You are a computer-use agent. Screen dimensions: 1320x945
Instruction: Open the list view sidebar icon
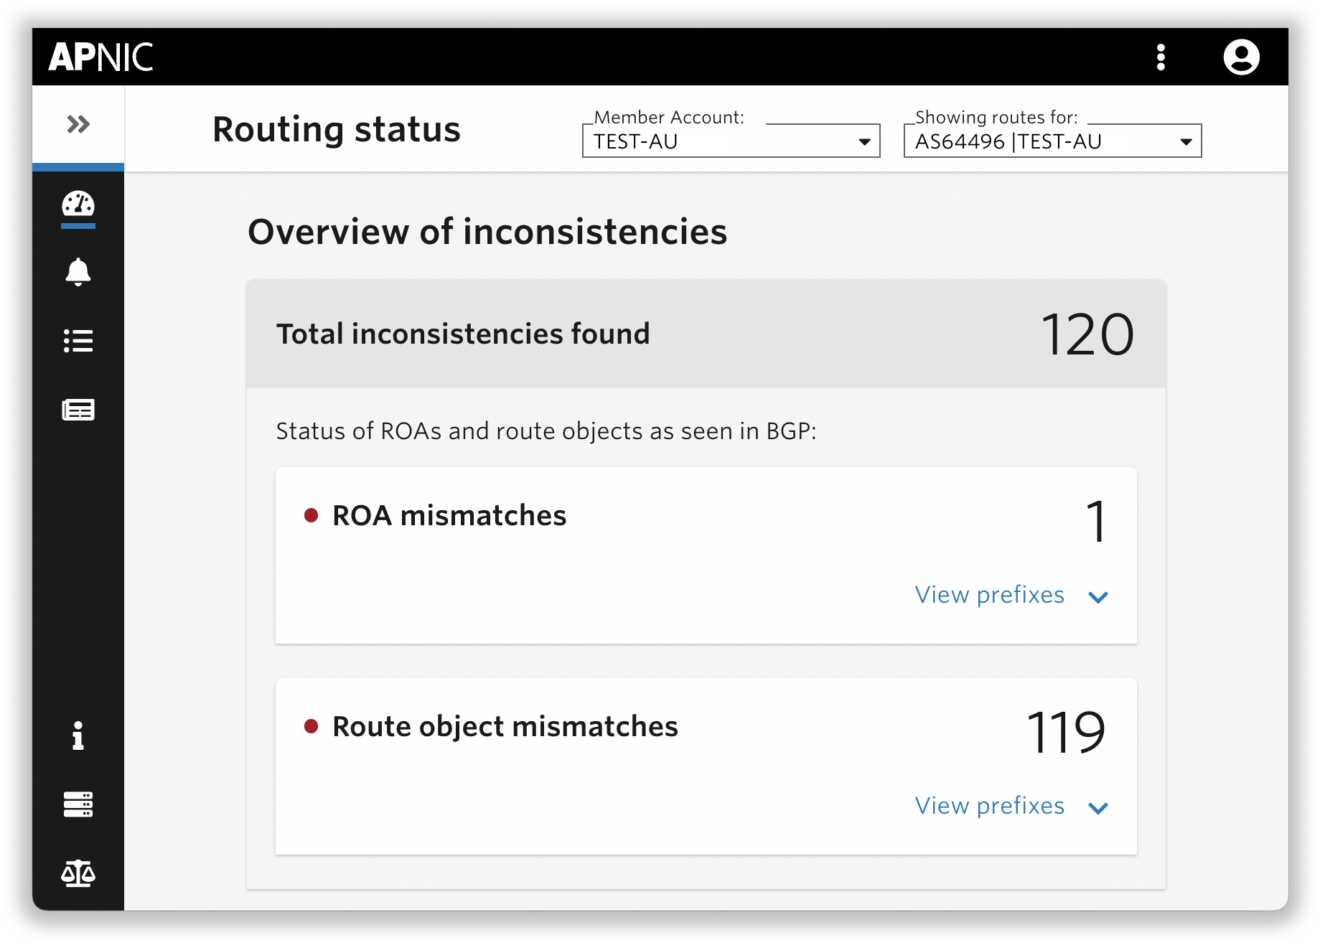[x=78, y=340]
